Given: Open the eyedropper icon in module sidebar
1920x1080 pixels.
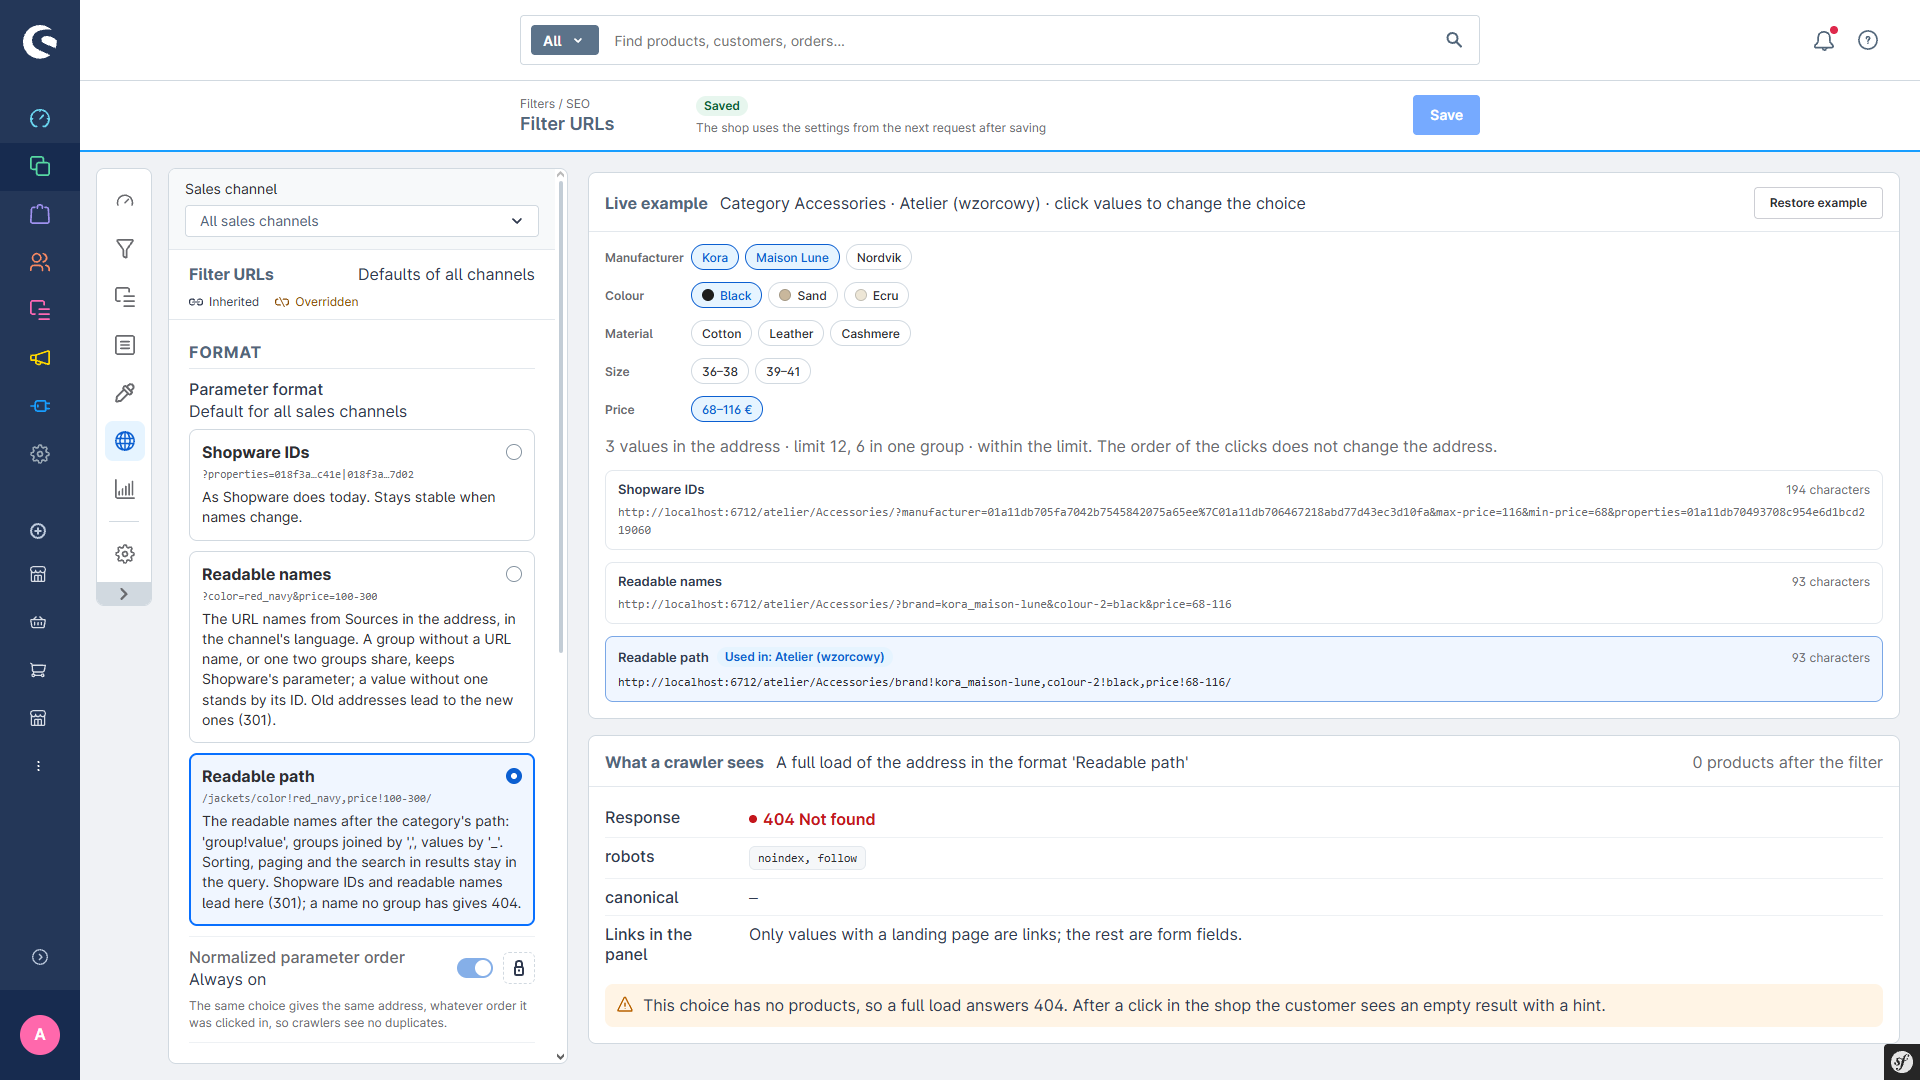Looking at the screenshot, I should (125, 393).
